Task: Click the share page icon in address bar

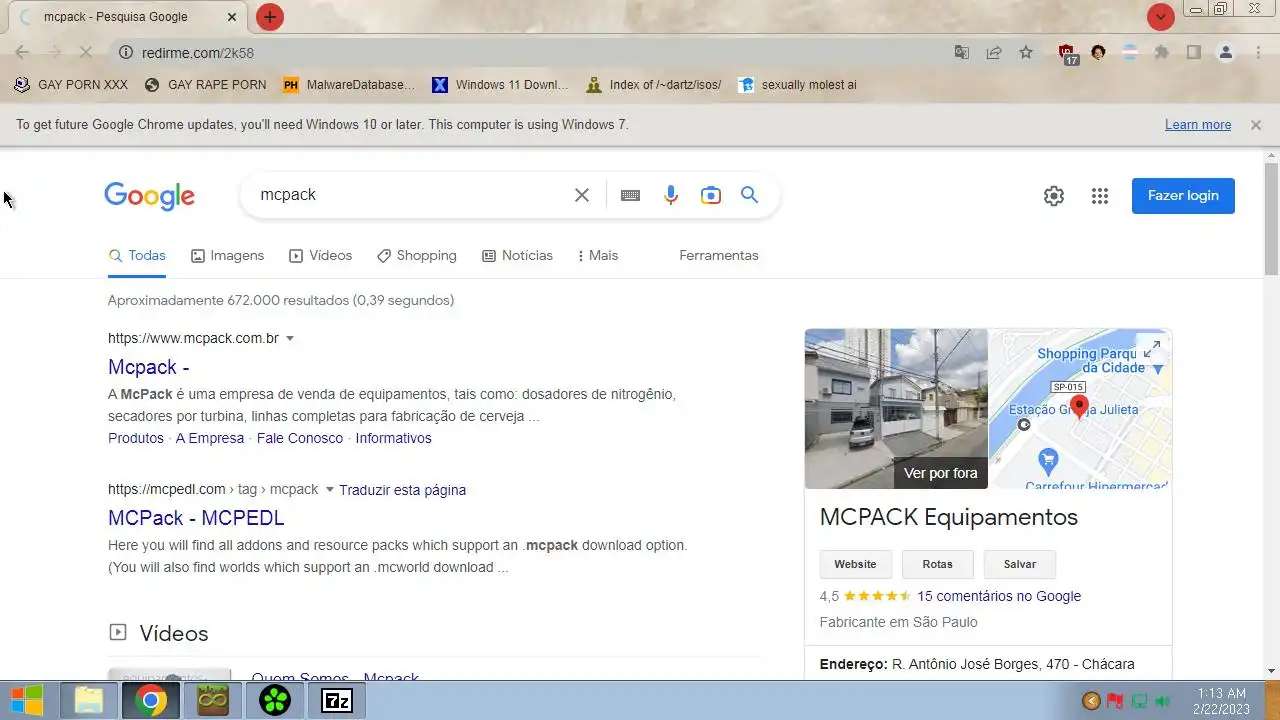Action: [994, 53]
